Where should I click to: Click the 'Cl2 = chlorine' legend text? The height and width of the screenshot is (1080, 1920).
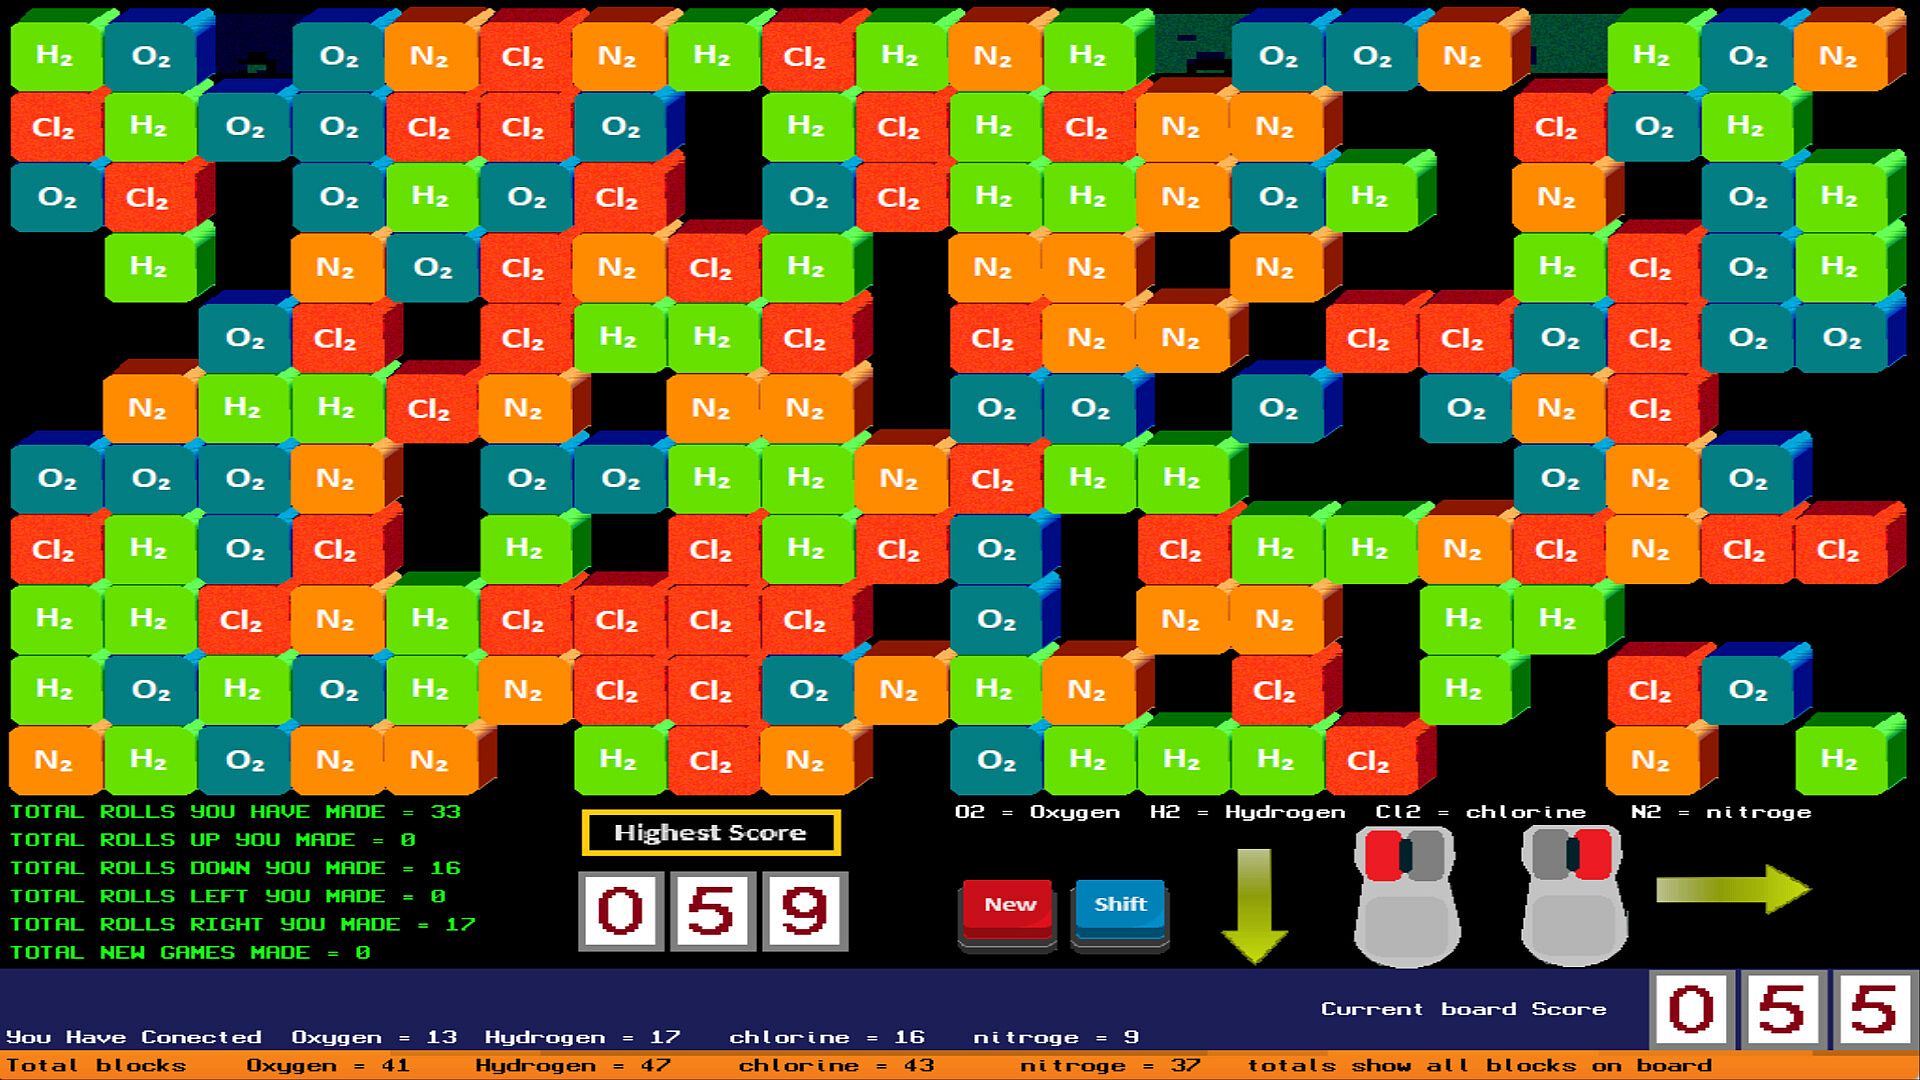pos(1480,812)
